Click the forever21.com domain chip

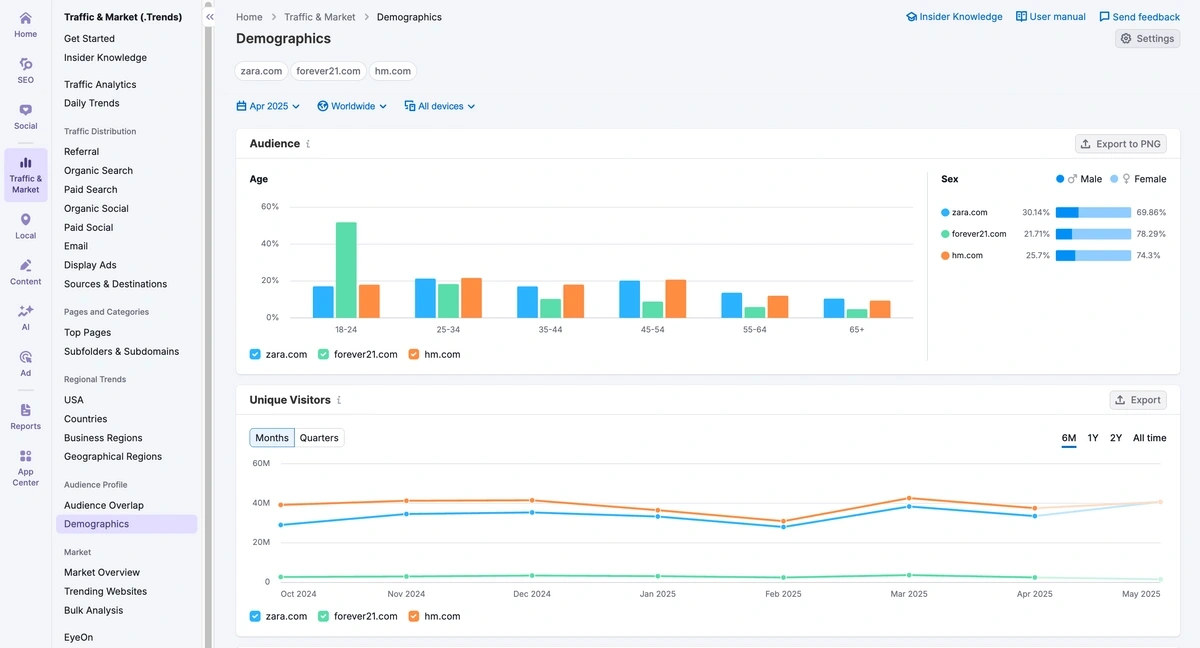[328, 71]
